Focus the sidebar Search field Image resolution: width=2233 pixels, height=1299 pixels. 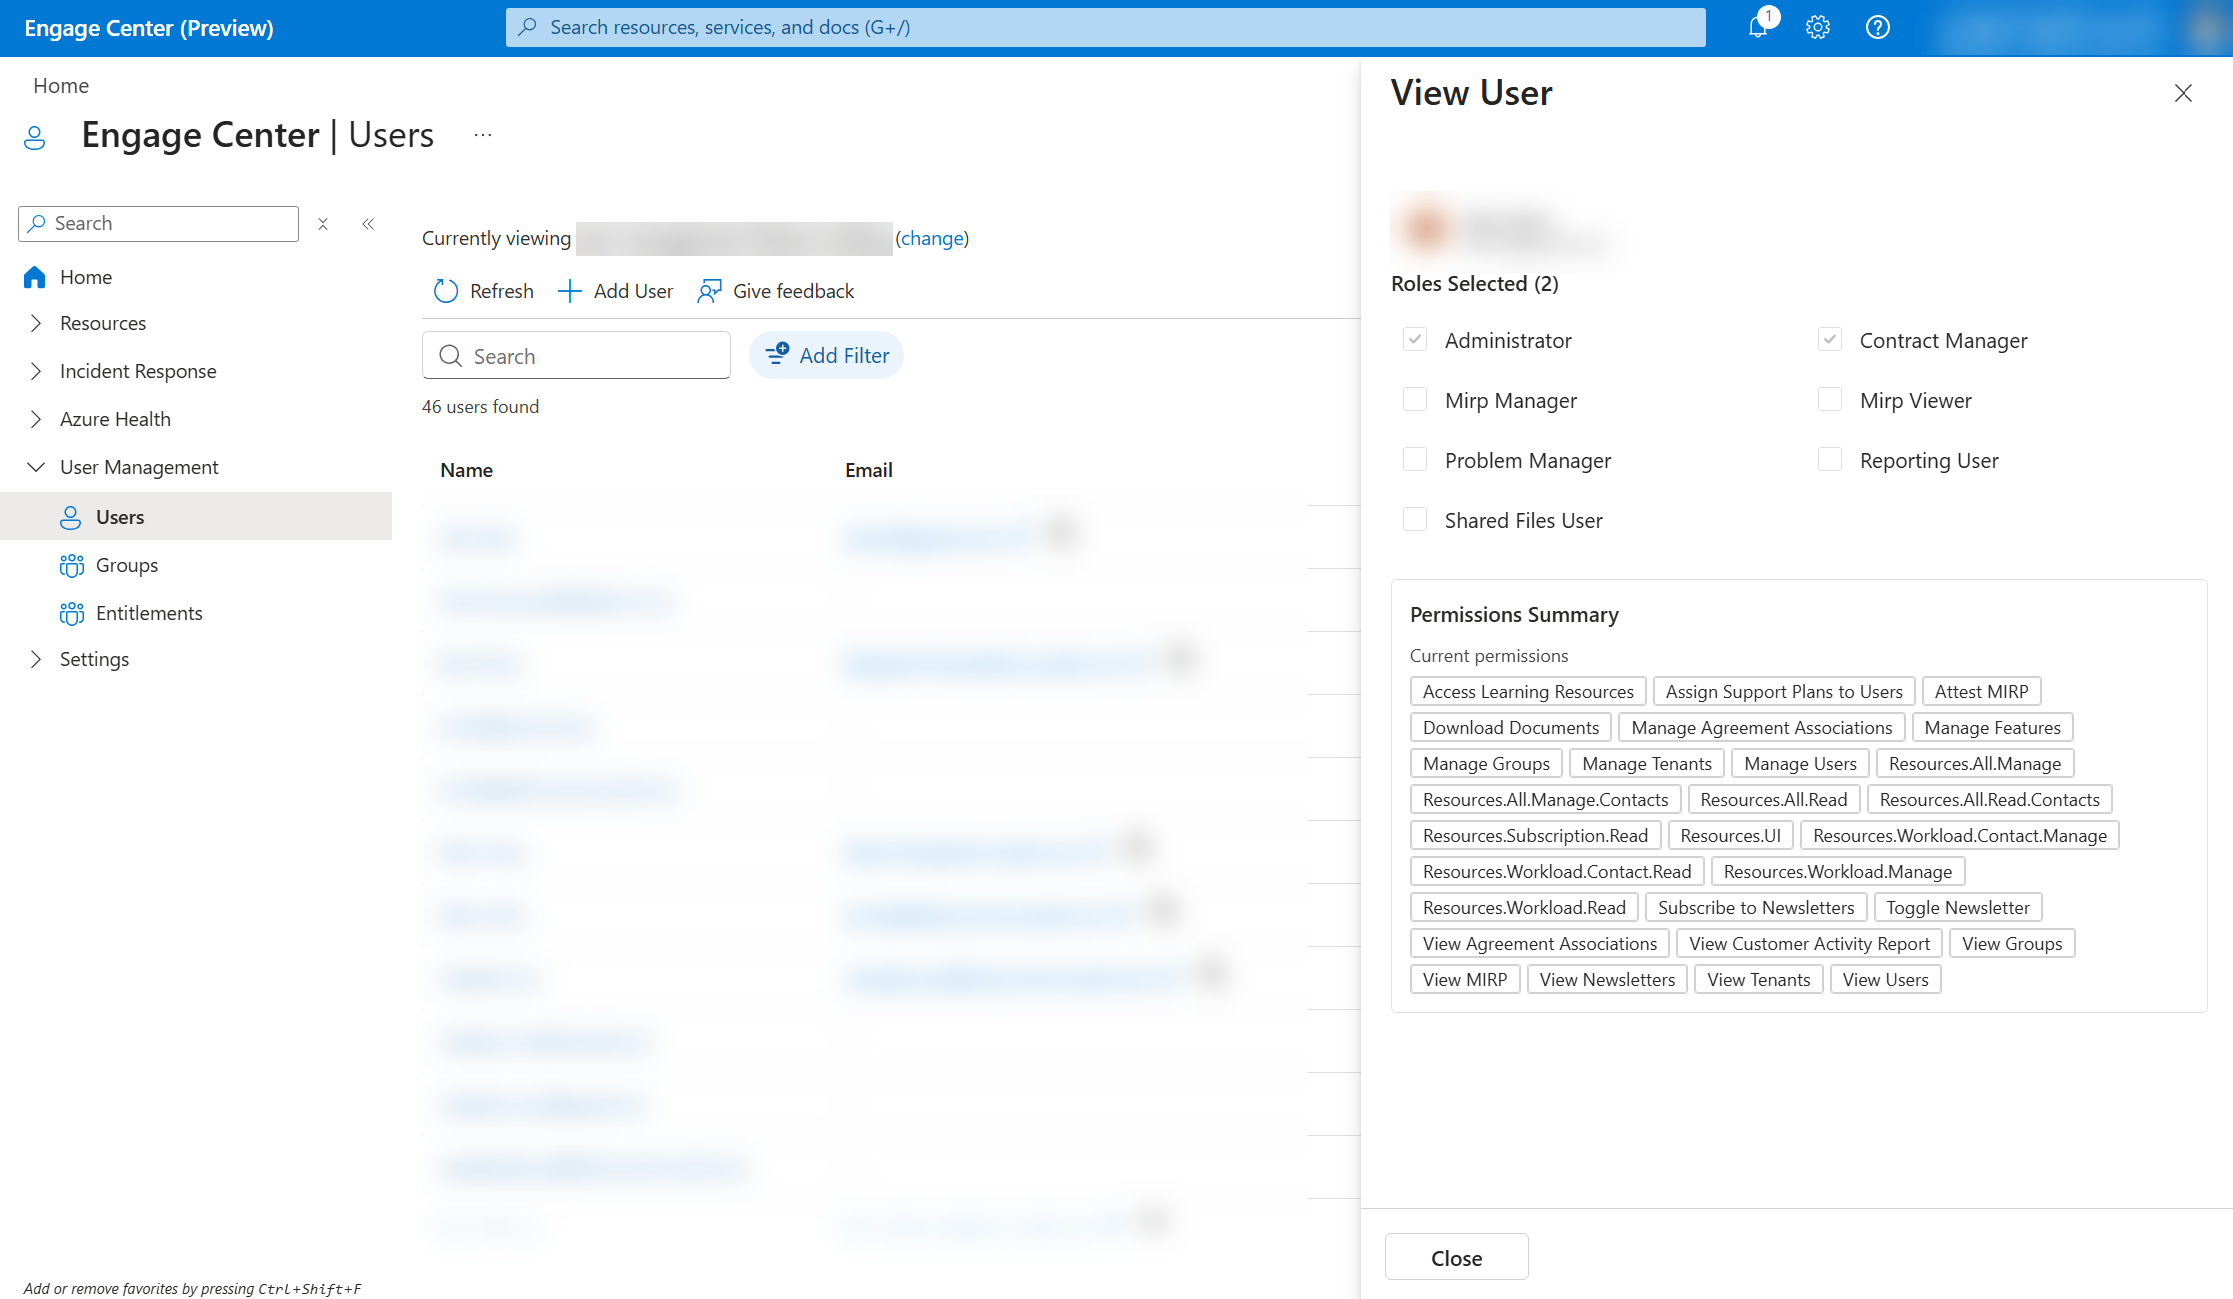[158, 224]
